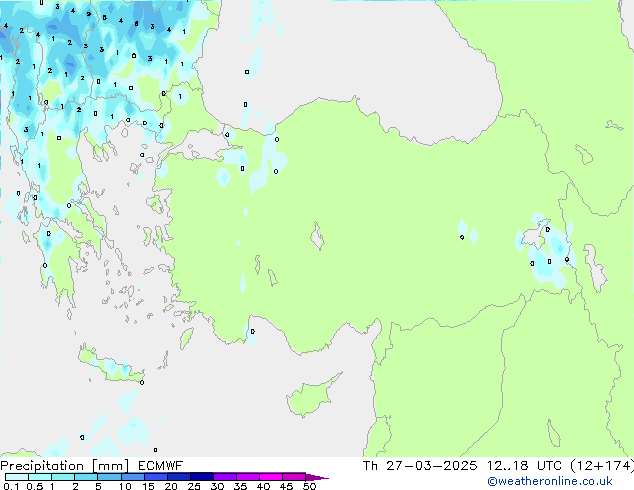This screenshot has height=490, width=634.
Task: Select the 25–30 mm navy legend swatch
Action: tap(201, 477)
